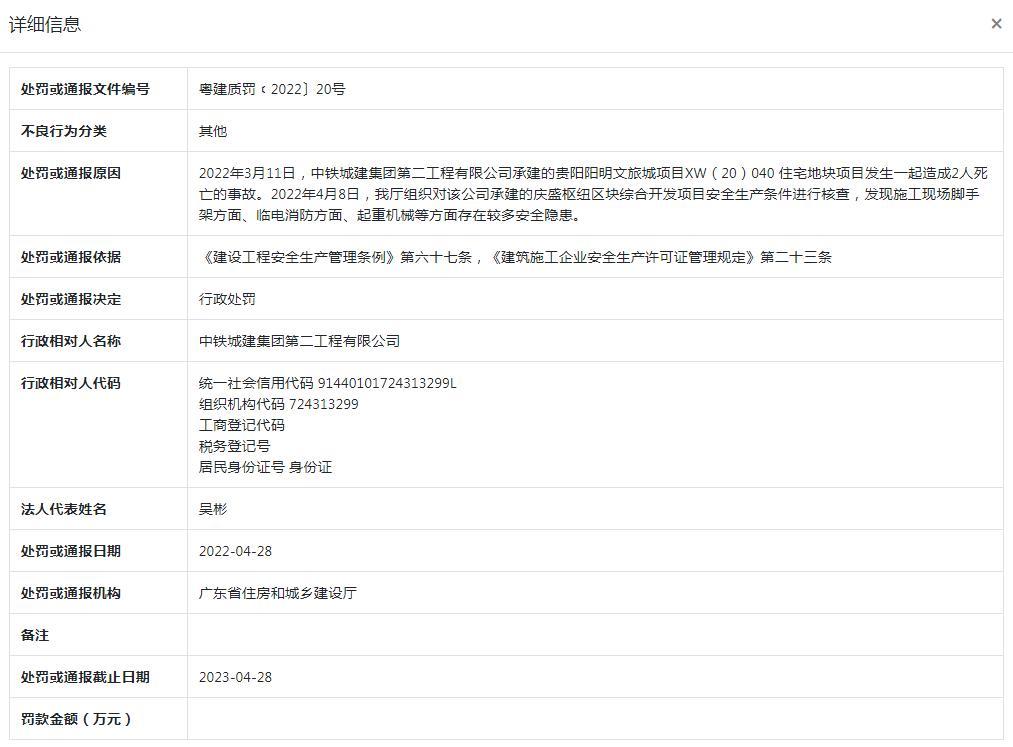Select the 处罚或通报机构 label
The width and height of the screenshot is (1013, 747).
click(x=70, y=593)
